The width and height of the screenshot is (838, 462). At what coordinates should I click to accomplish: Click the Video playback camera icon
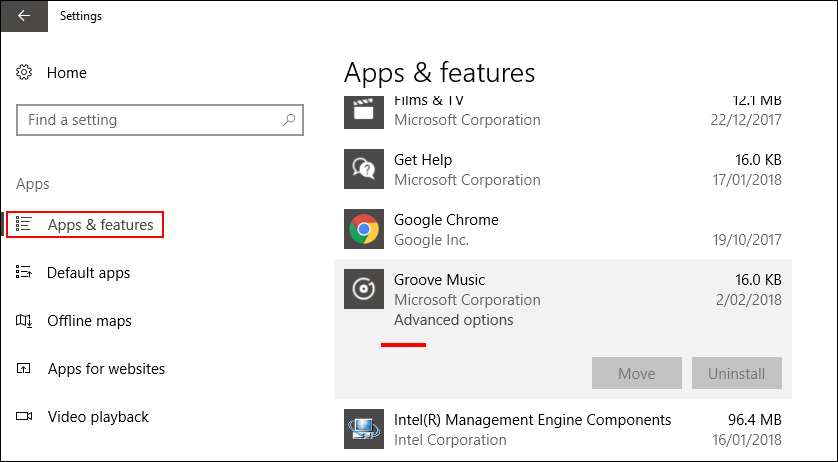24,417
